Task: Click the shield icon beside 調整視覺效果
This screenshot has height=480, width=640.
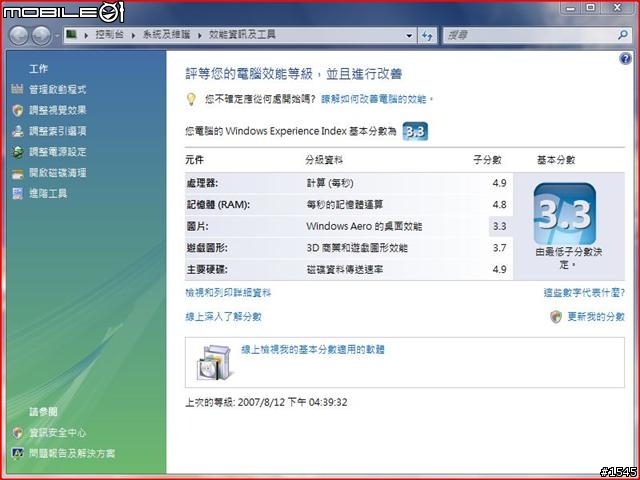Action: tap(17, 110)
